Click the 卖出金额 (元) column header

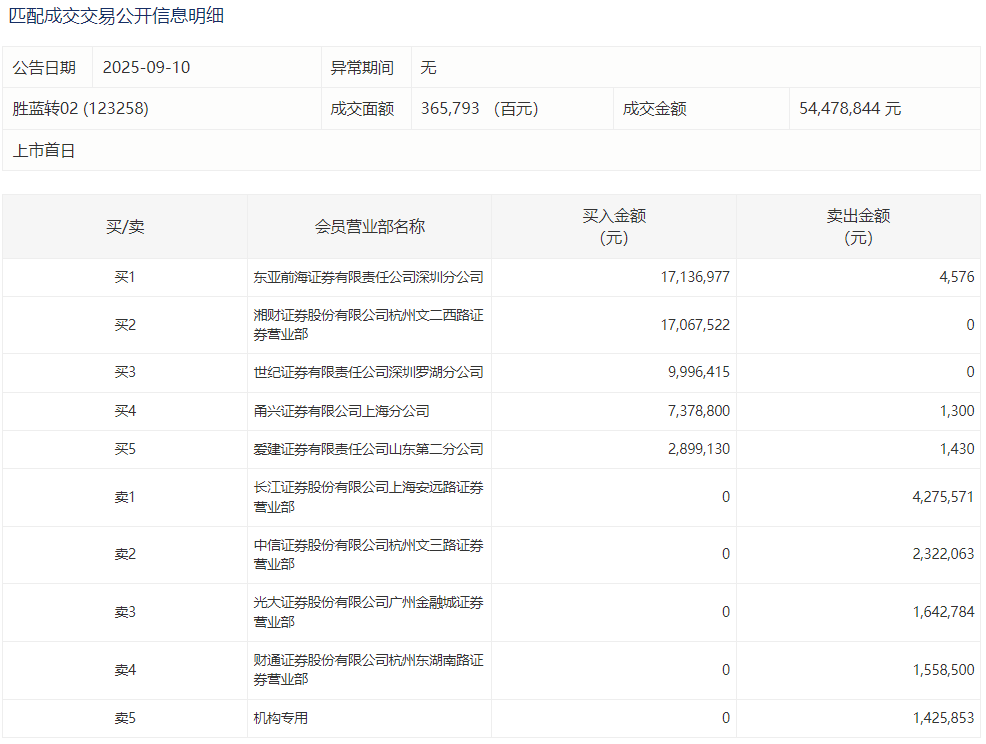tap(858, 227)
